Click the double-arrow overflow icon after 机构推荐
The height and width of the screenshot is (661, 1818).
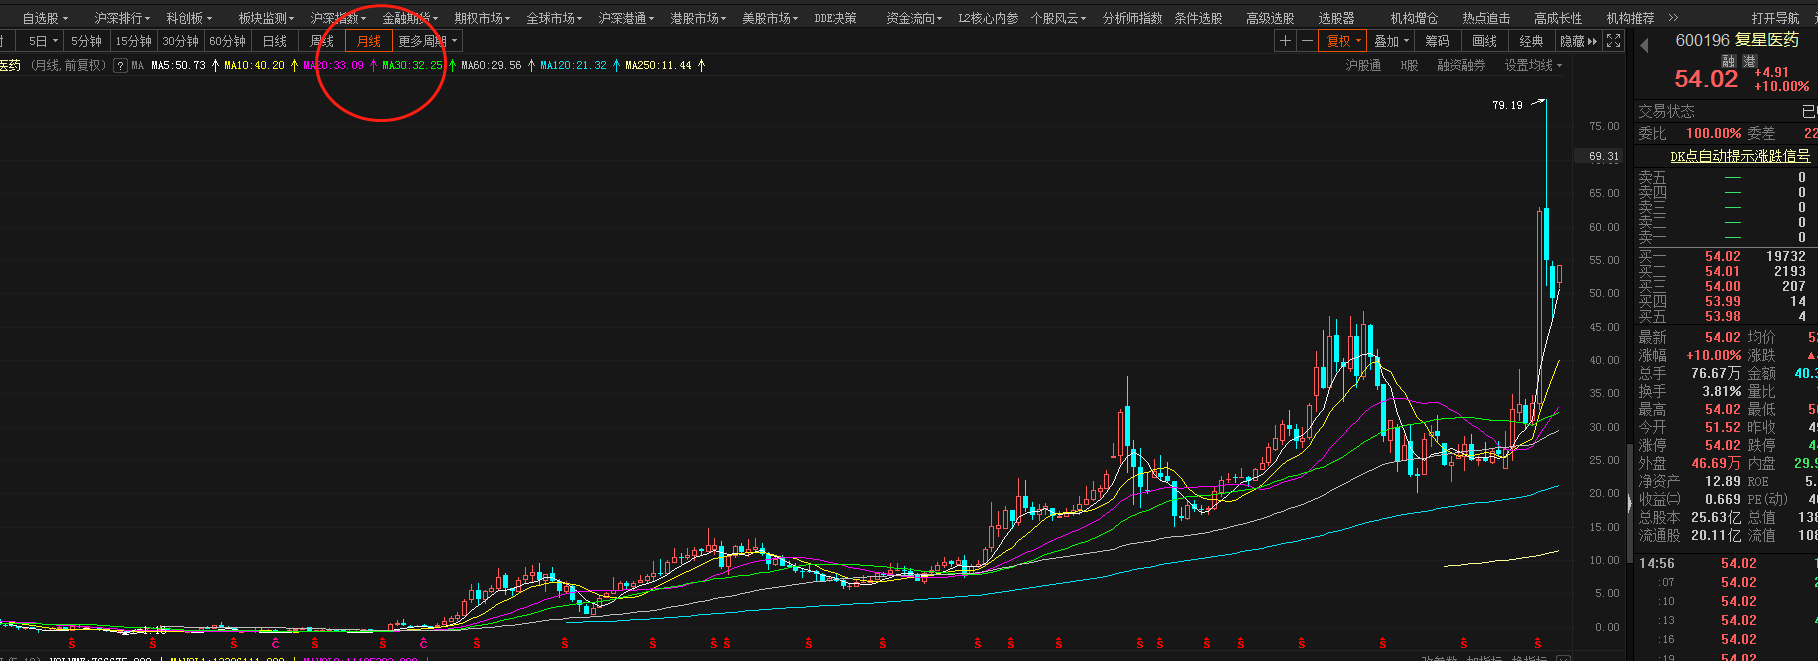click(x=1674, y=18)
